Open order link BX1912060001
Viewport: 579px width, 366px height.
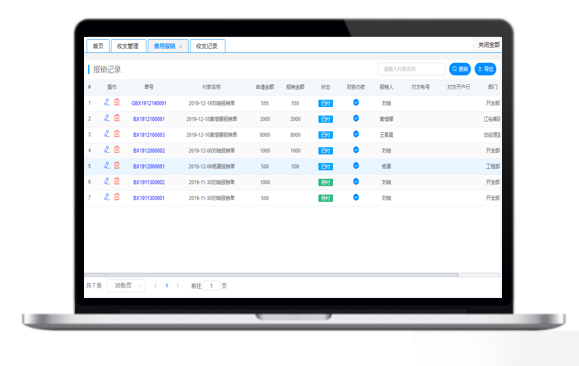point(149,167)
